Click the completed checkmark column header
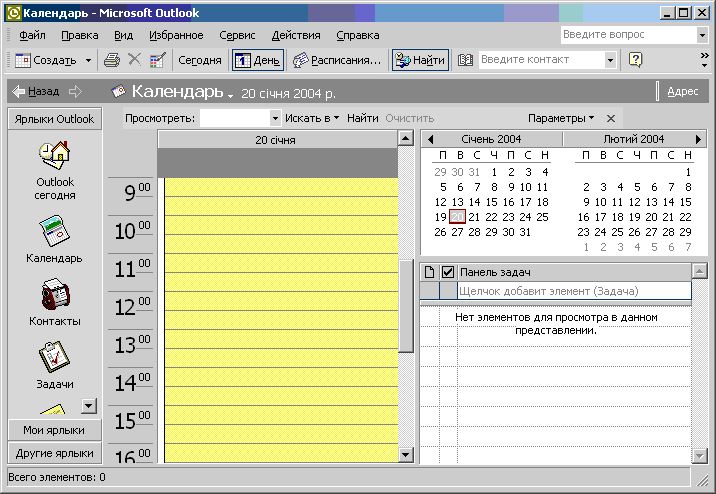Image resolution: width=716 pixels, height=494 pixels. (448, 273)
